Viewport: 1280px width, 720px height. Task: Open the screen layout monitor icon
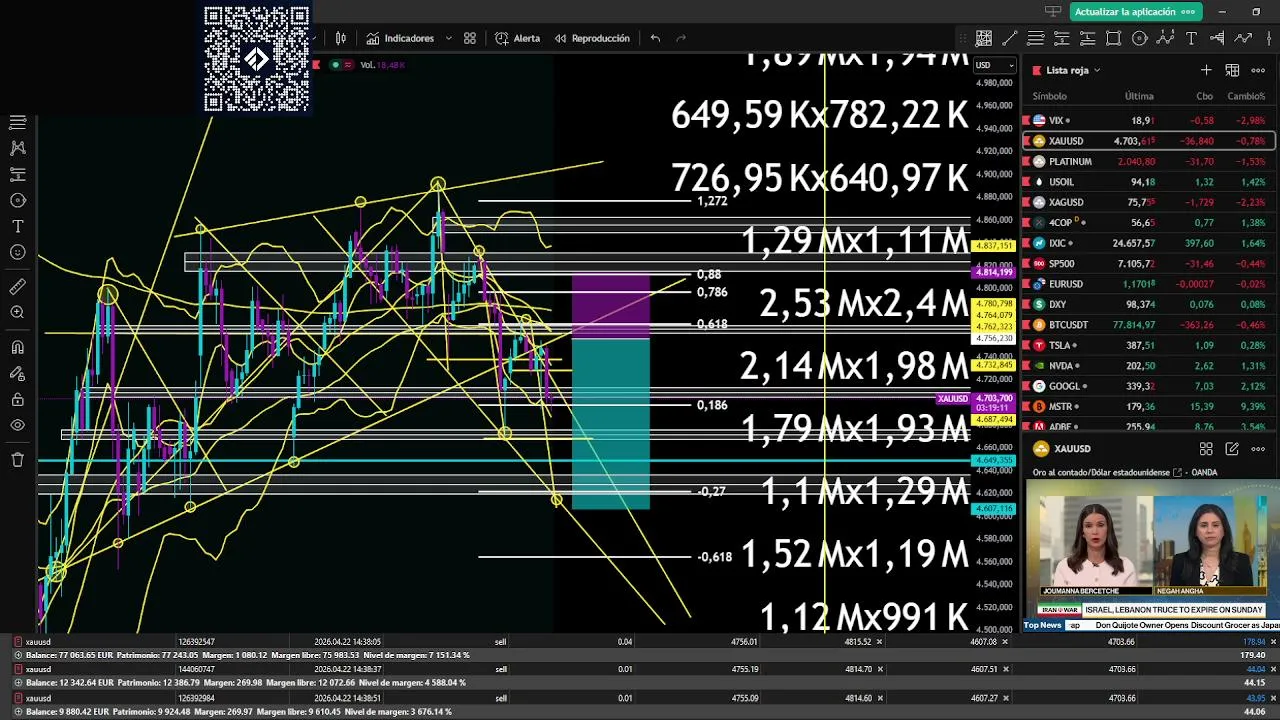1052,11
